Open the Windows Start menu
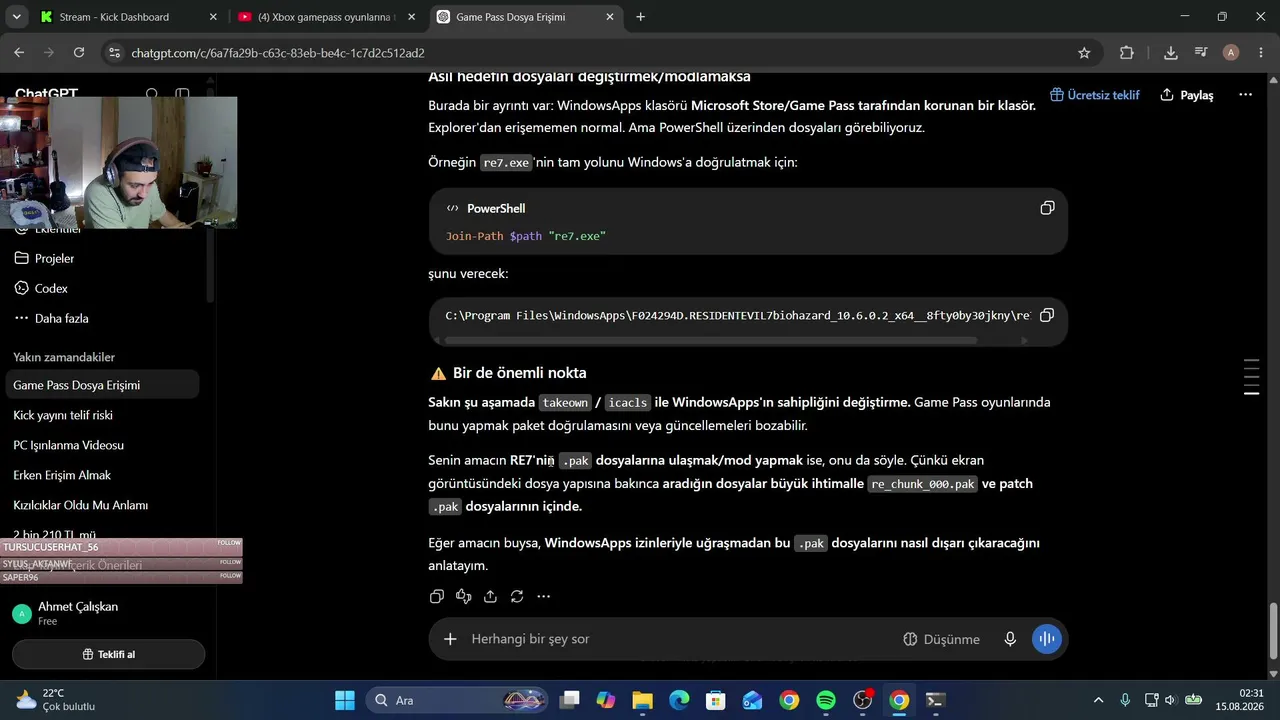1280x720 pixels. click(x=344, y=700)
